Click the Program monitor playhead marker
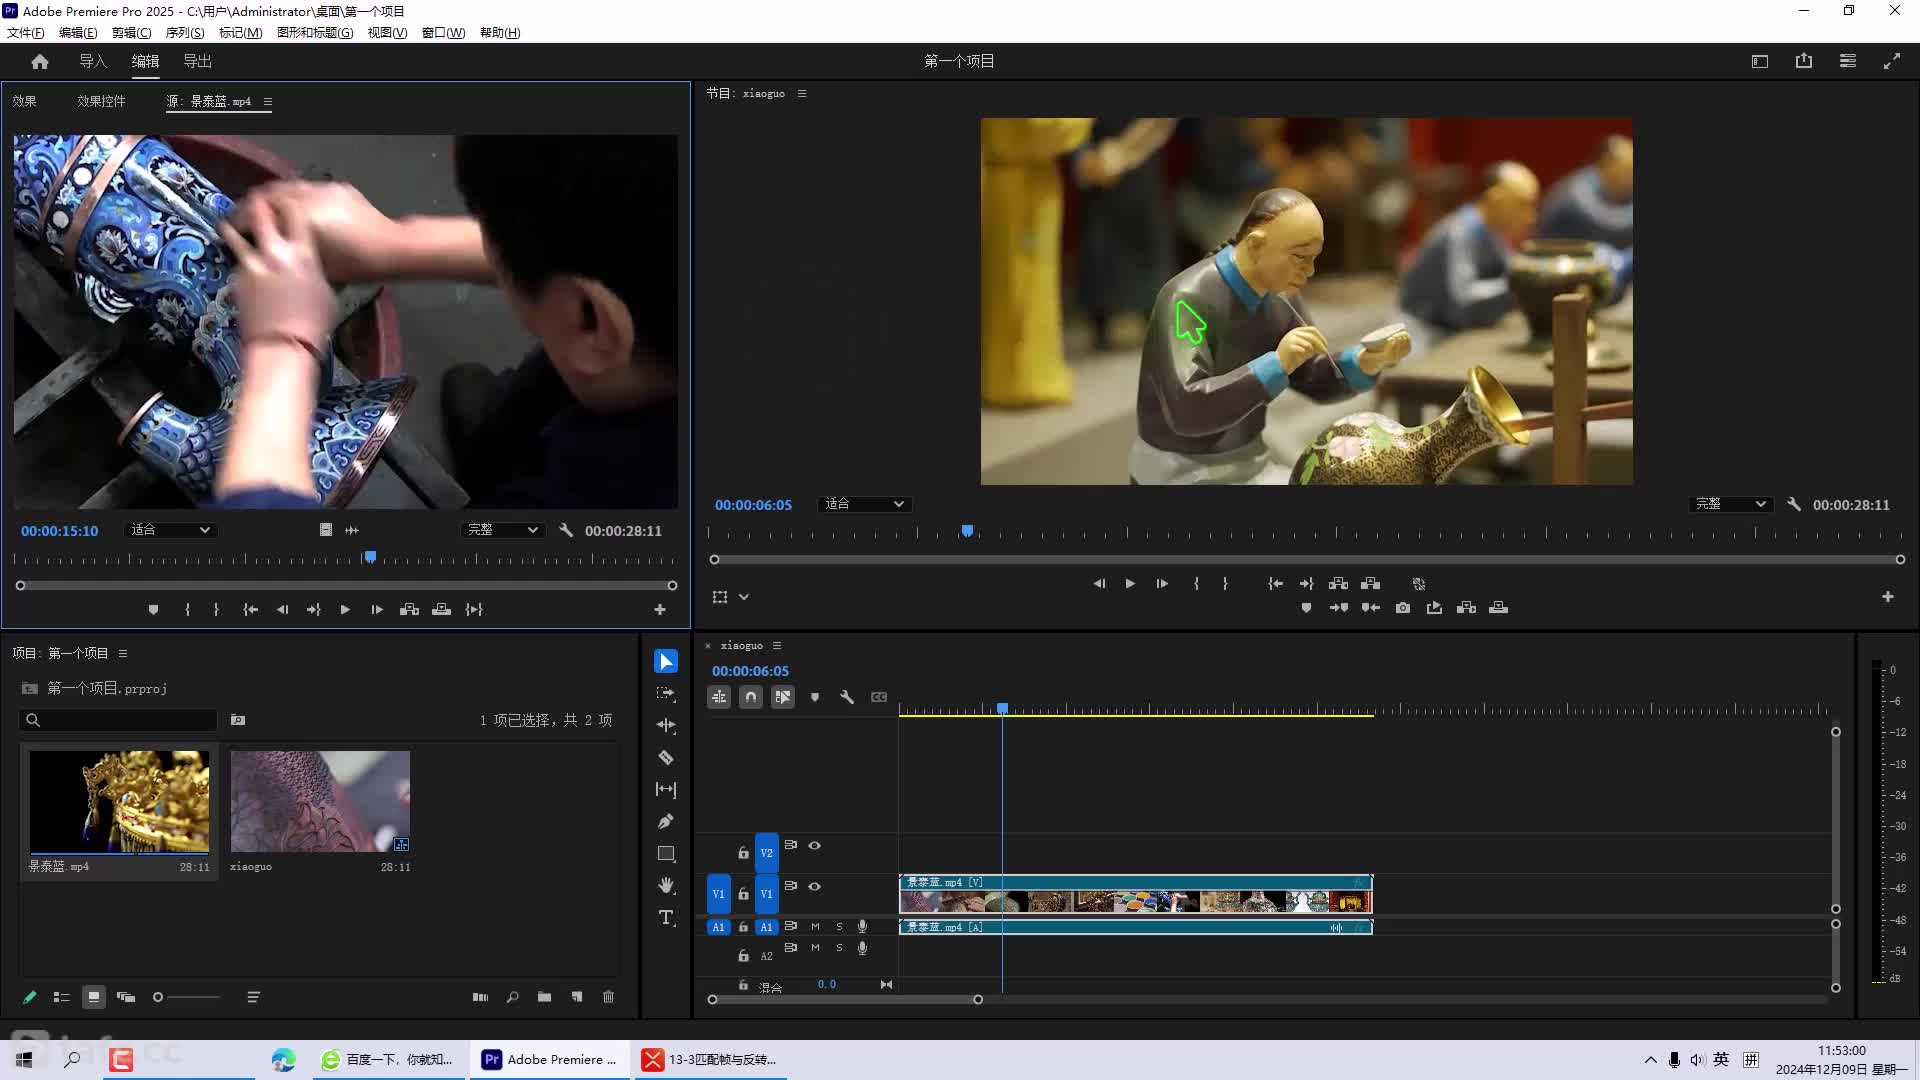 (x=967, y=531)
